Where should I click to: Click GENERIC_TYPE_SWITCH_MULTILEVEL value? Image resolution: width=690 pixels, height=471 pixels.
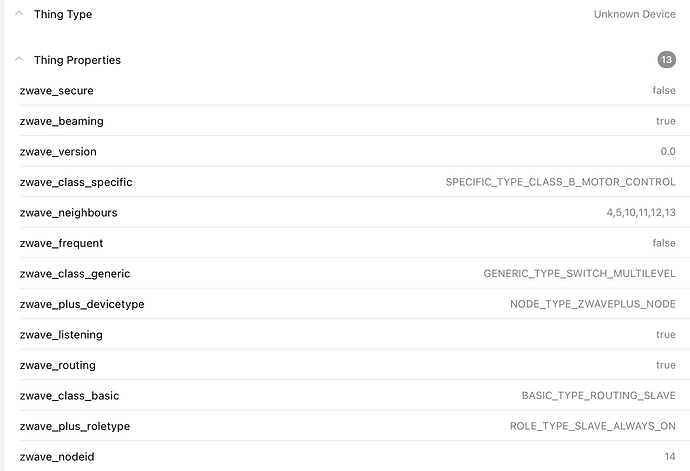coord(580,273)
